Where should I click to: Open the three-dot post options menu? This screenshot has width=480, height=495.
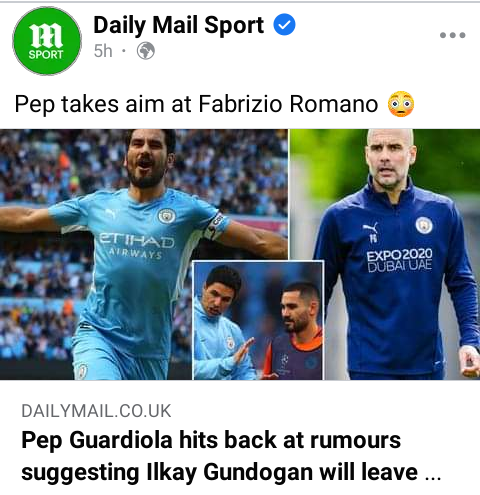point(452,35)
